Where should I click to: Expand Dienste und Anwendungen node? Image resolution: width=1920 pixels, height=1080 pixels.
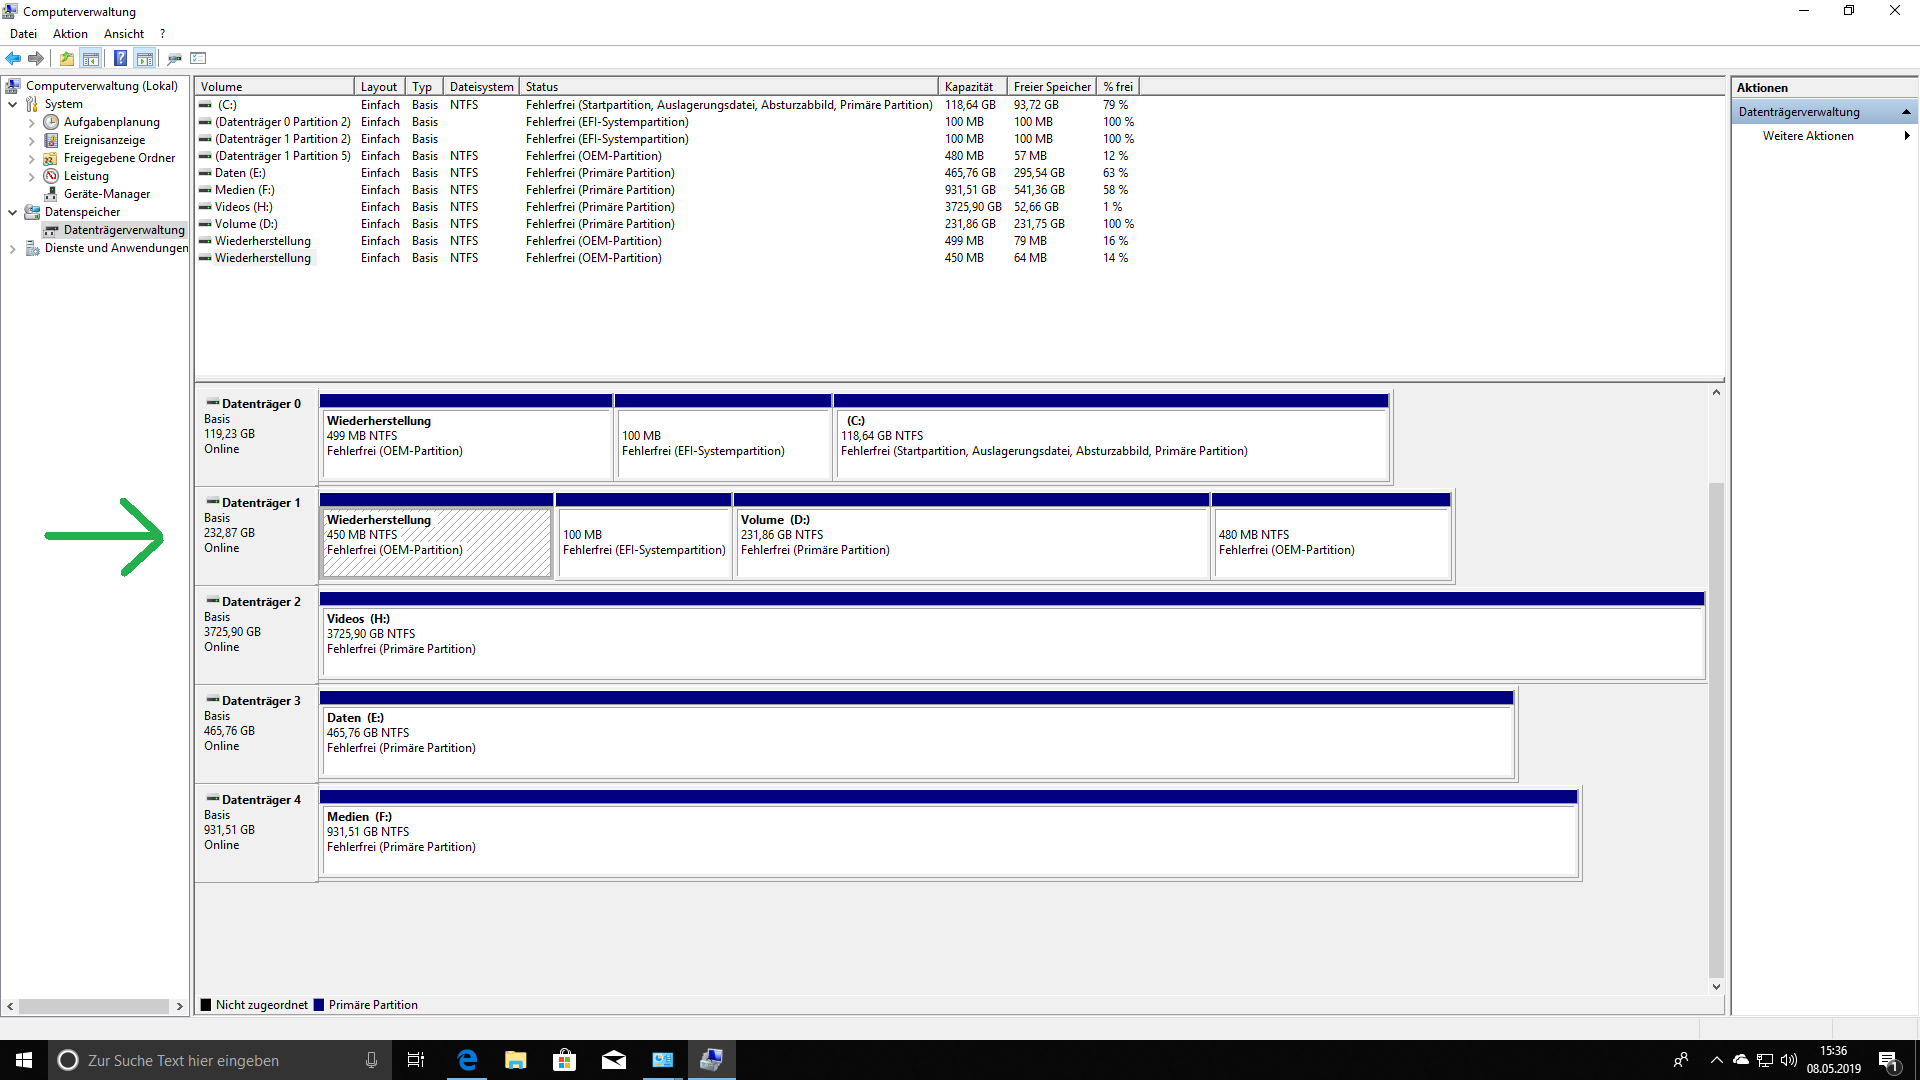click(x=12, y=248)
